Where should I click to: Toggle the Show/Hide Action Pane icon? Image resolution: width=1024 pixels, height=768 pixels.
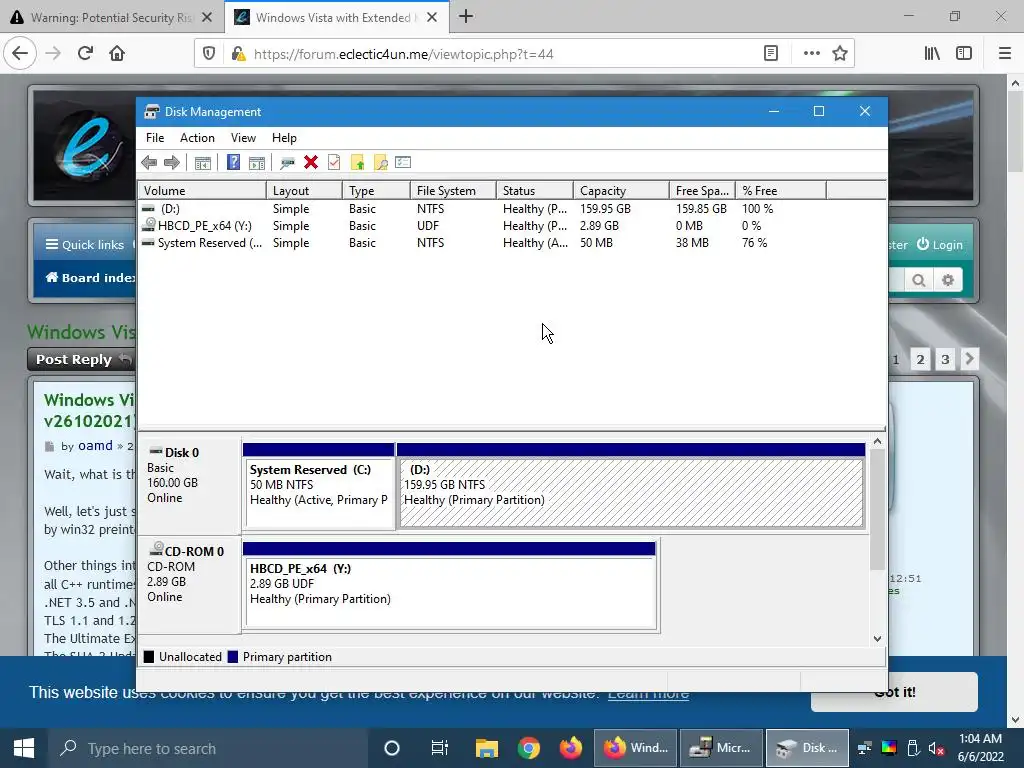(x=257, y=163)
